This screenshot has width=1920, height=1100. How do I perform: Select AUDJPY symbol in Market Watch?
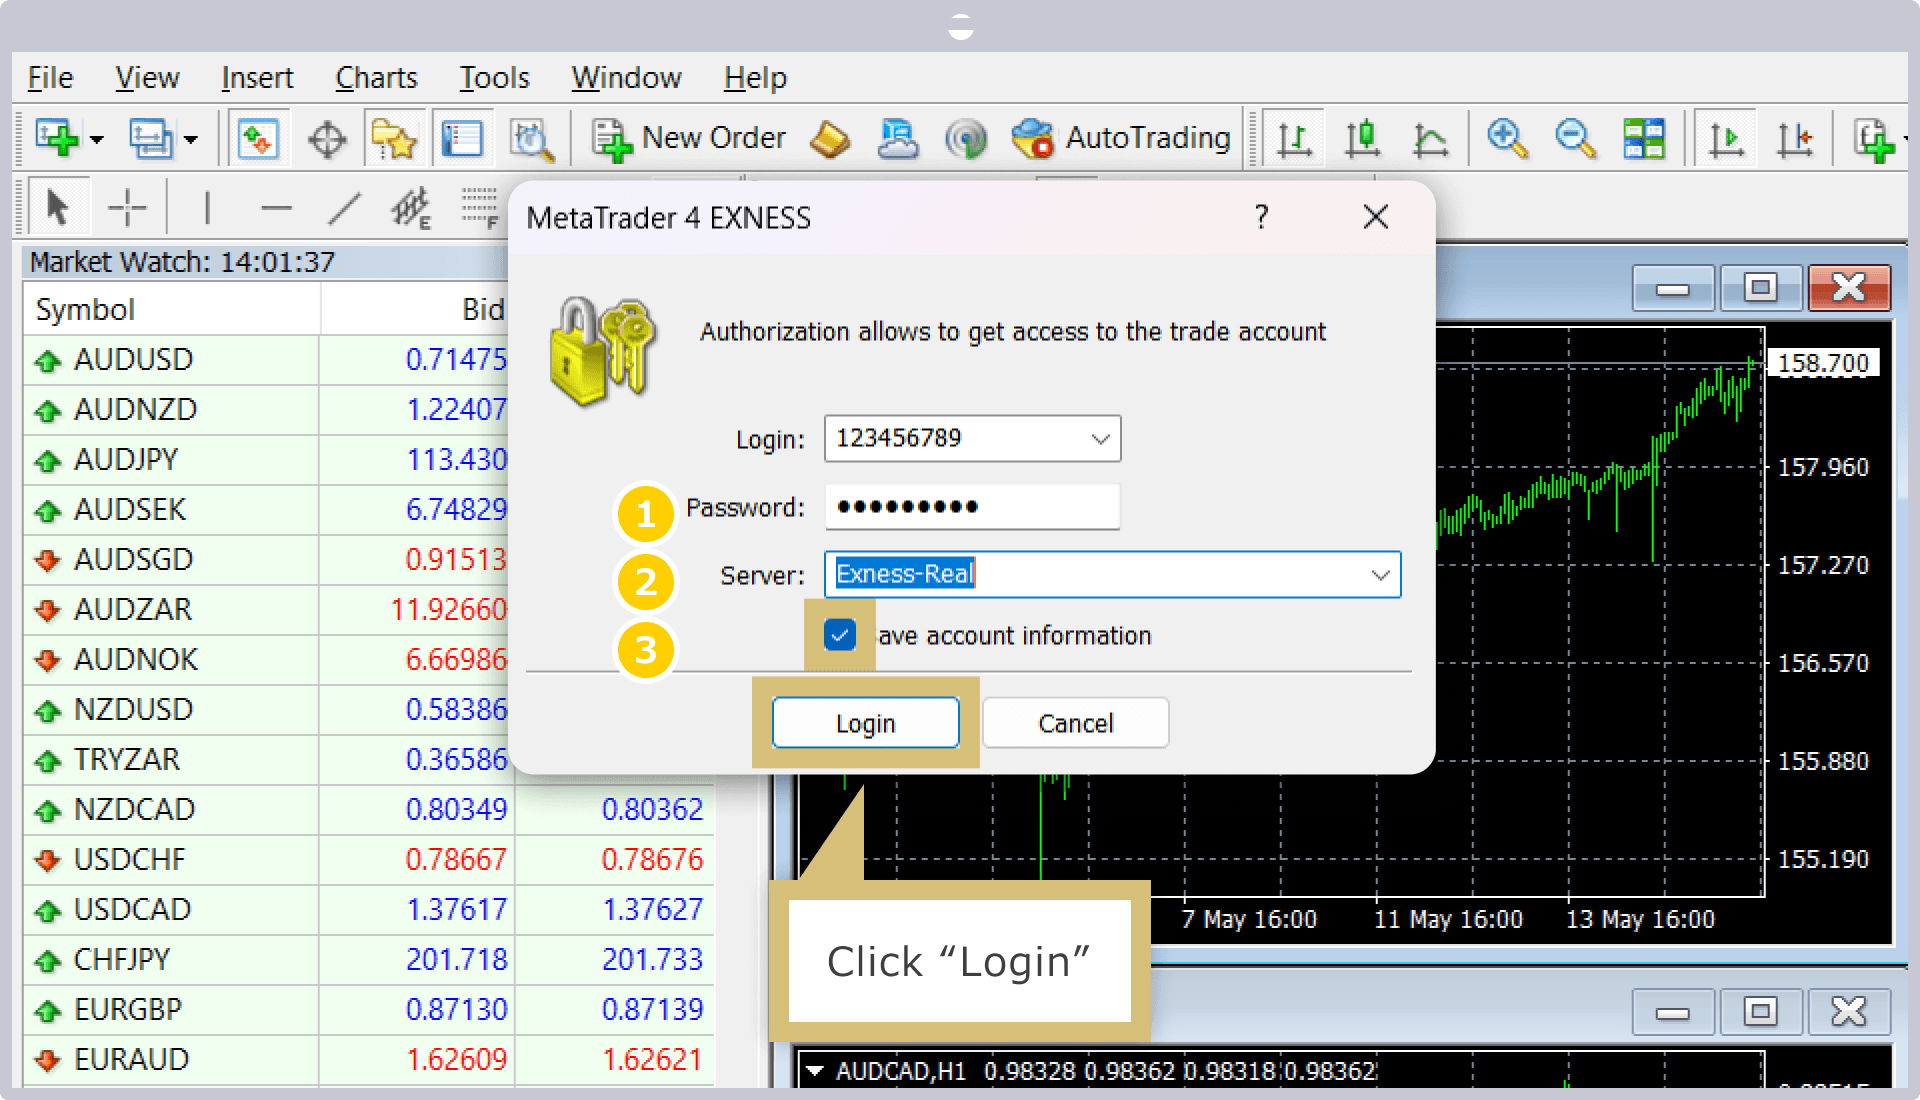(x=126, y=460)
